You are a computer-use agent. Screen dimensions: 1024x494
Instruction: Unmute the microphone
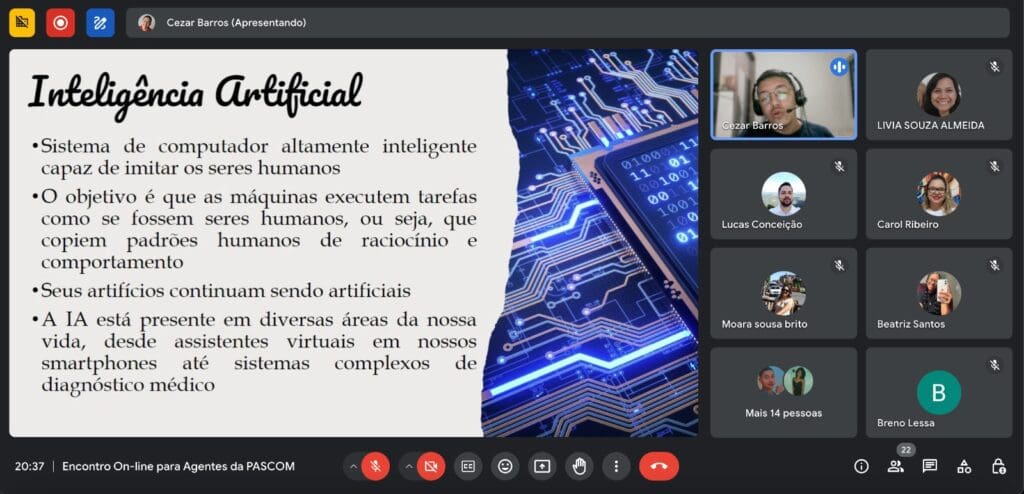click(376, 466)
